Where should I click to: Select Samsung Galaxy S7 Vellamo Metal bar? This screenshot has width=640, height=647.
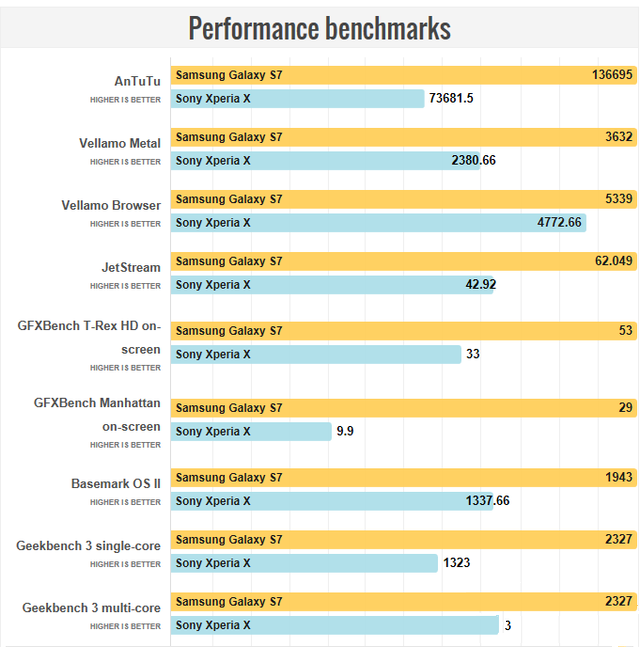point(404,137)
